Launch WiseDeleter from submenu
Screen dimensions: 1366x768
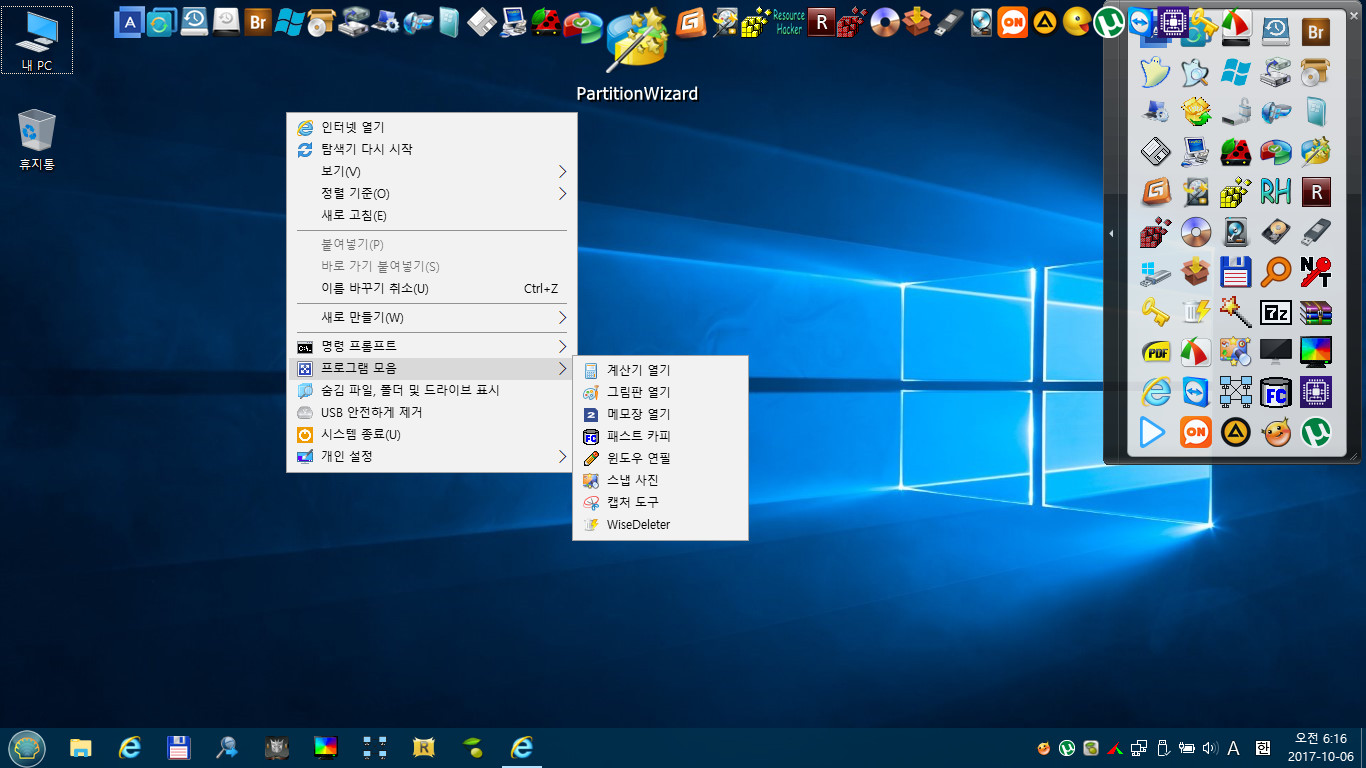(x=660, y=524)
